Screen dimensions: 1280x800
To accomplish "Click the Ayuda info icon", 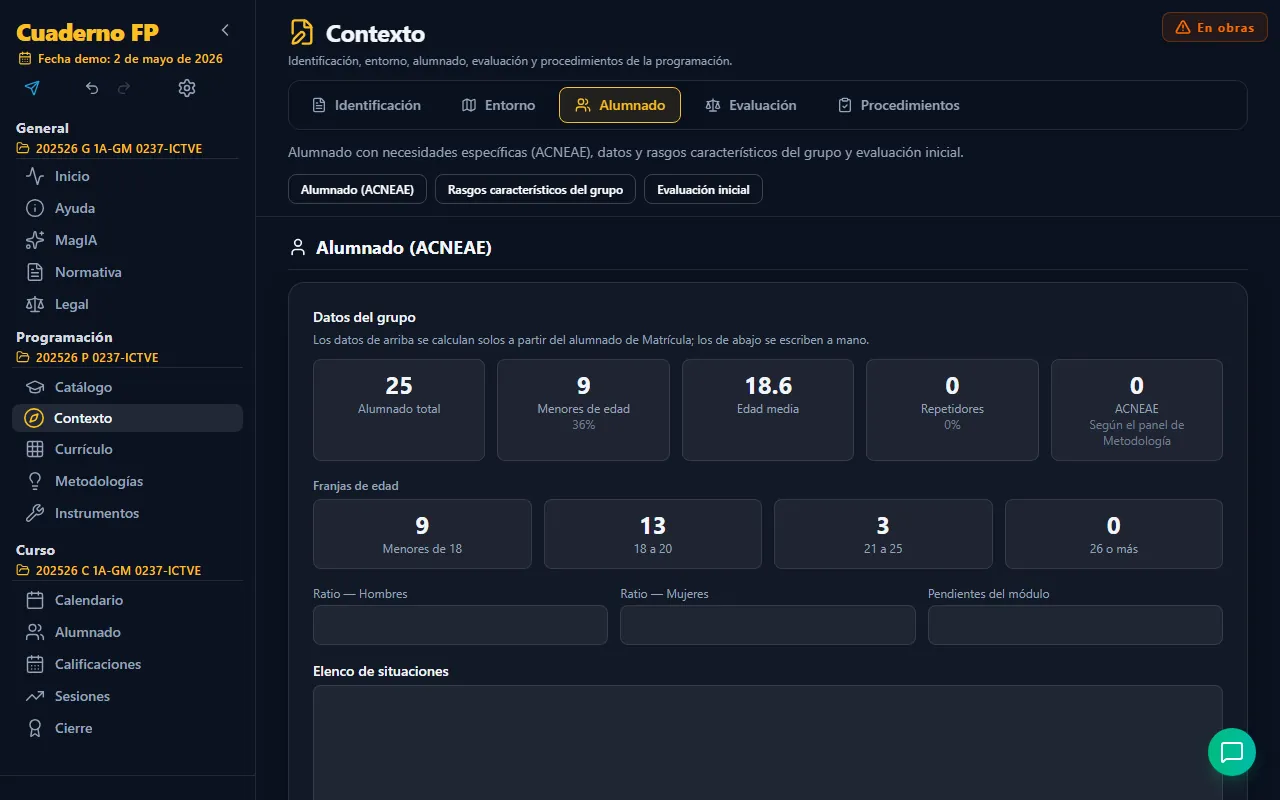I will pos(35,208).
